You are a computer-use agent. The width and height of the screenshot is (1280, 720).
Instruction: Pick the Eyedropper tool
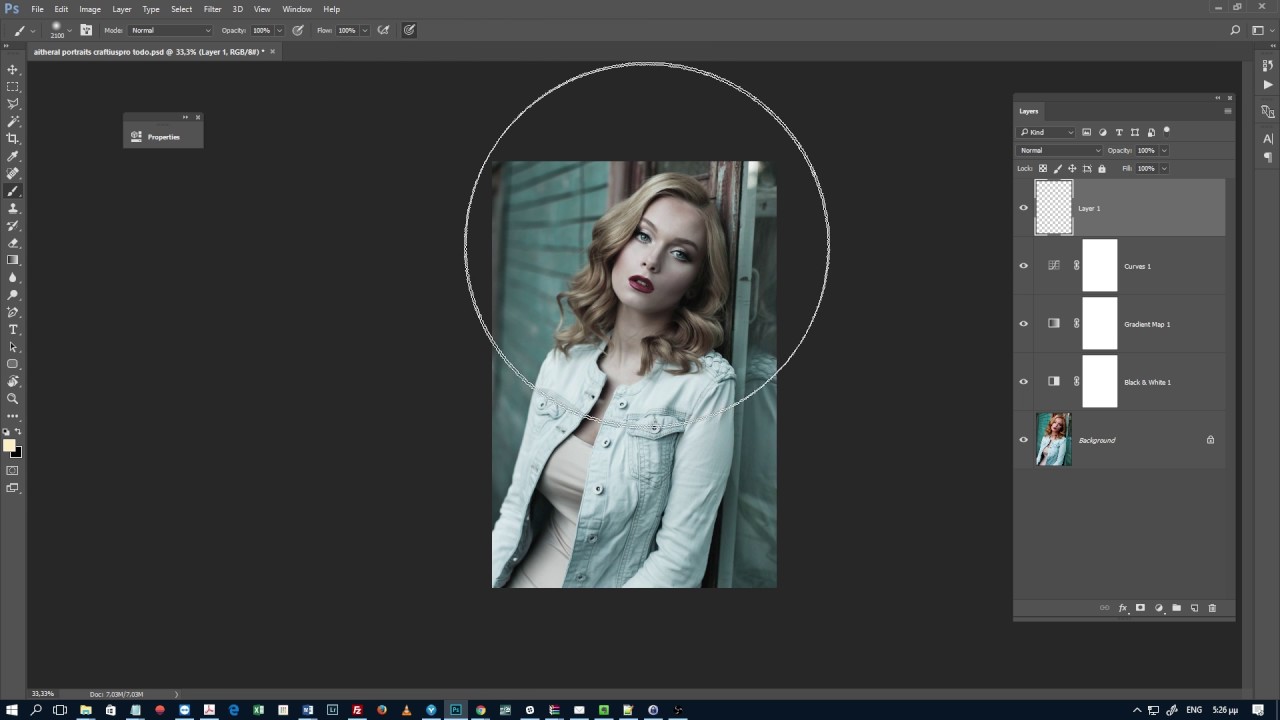[x=13, y=156]
